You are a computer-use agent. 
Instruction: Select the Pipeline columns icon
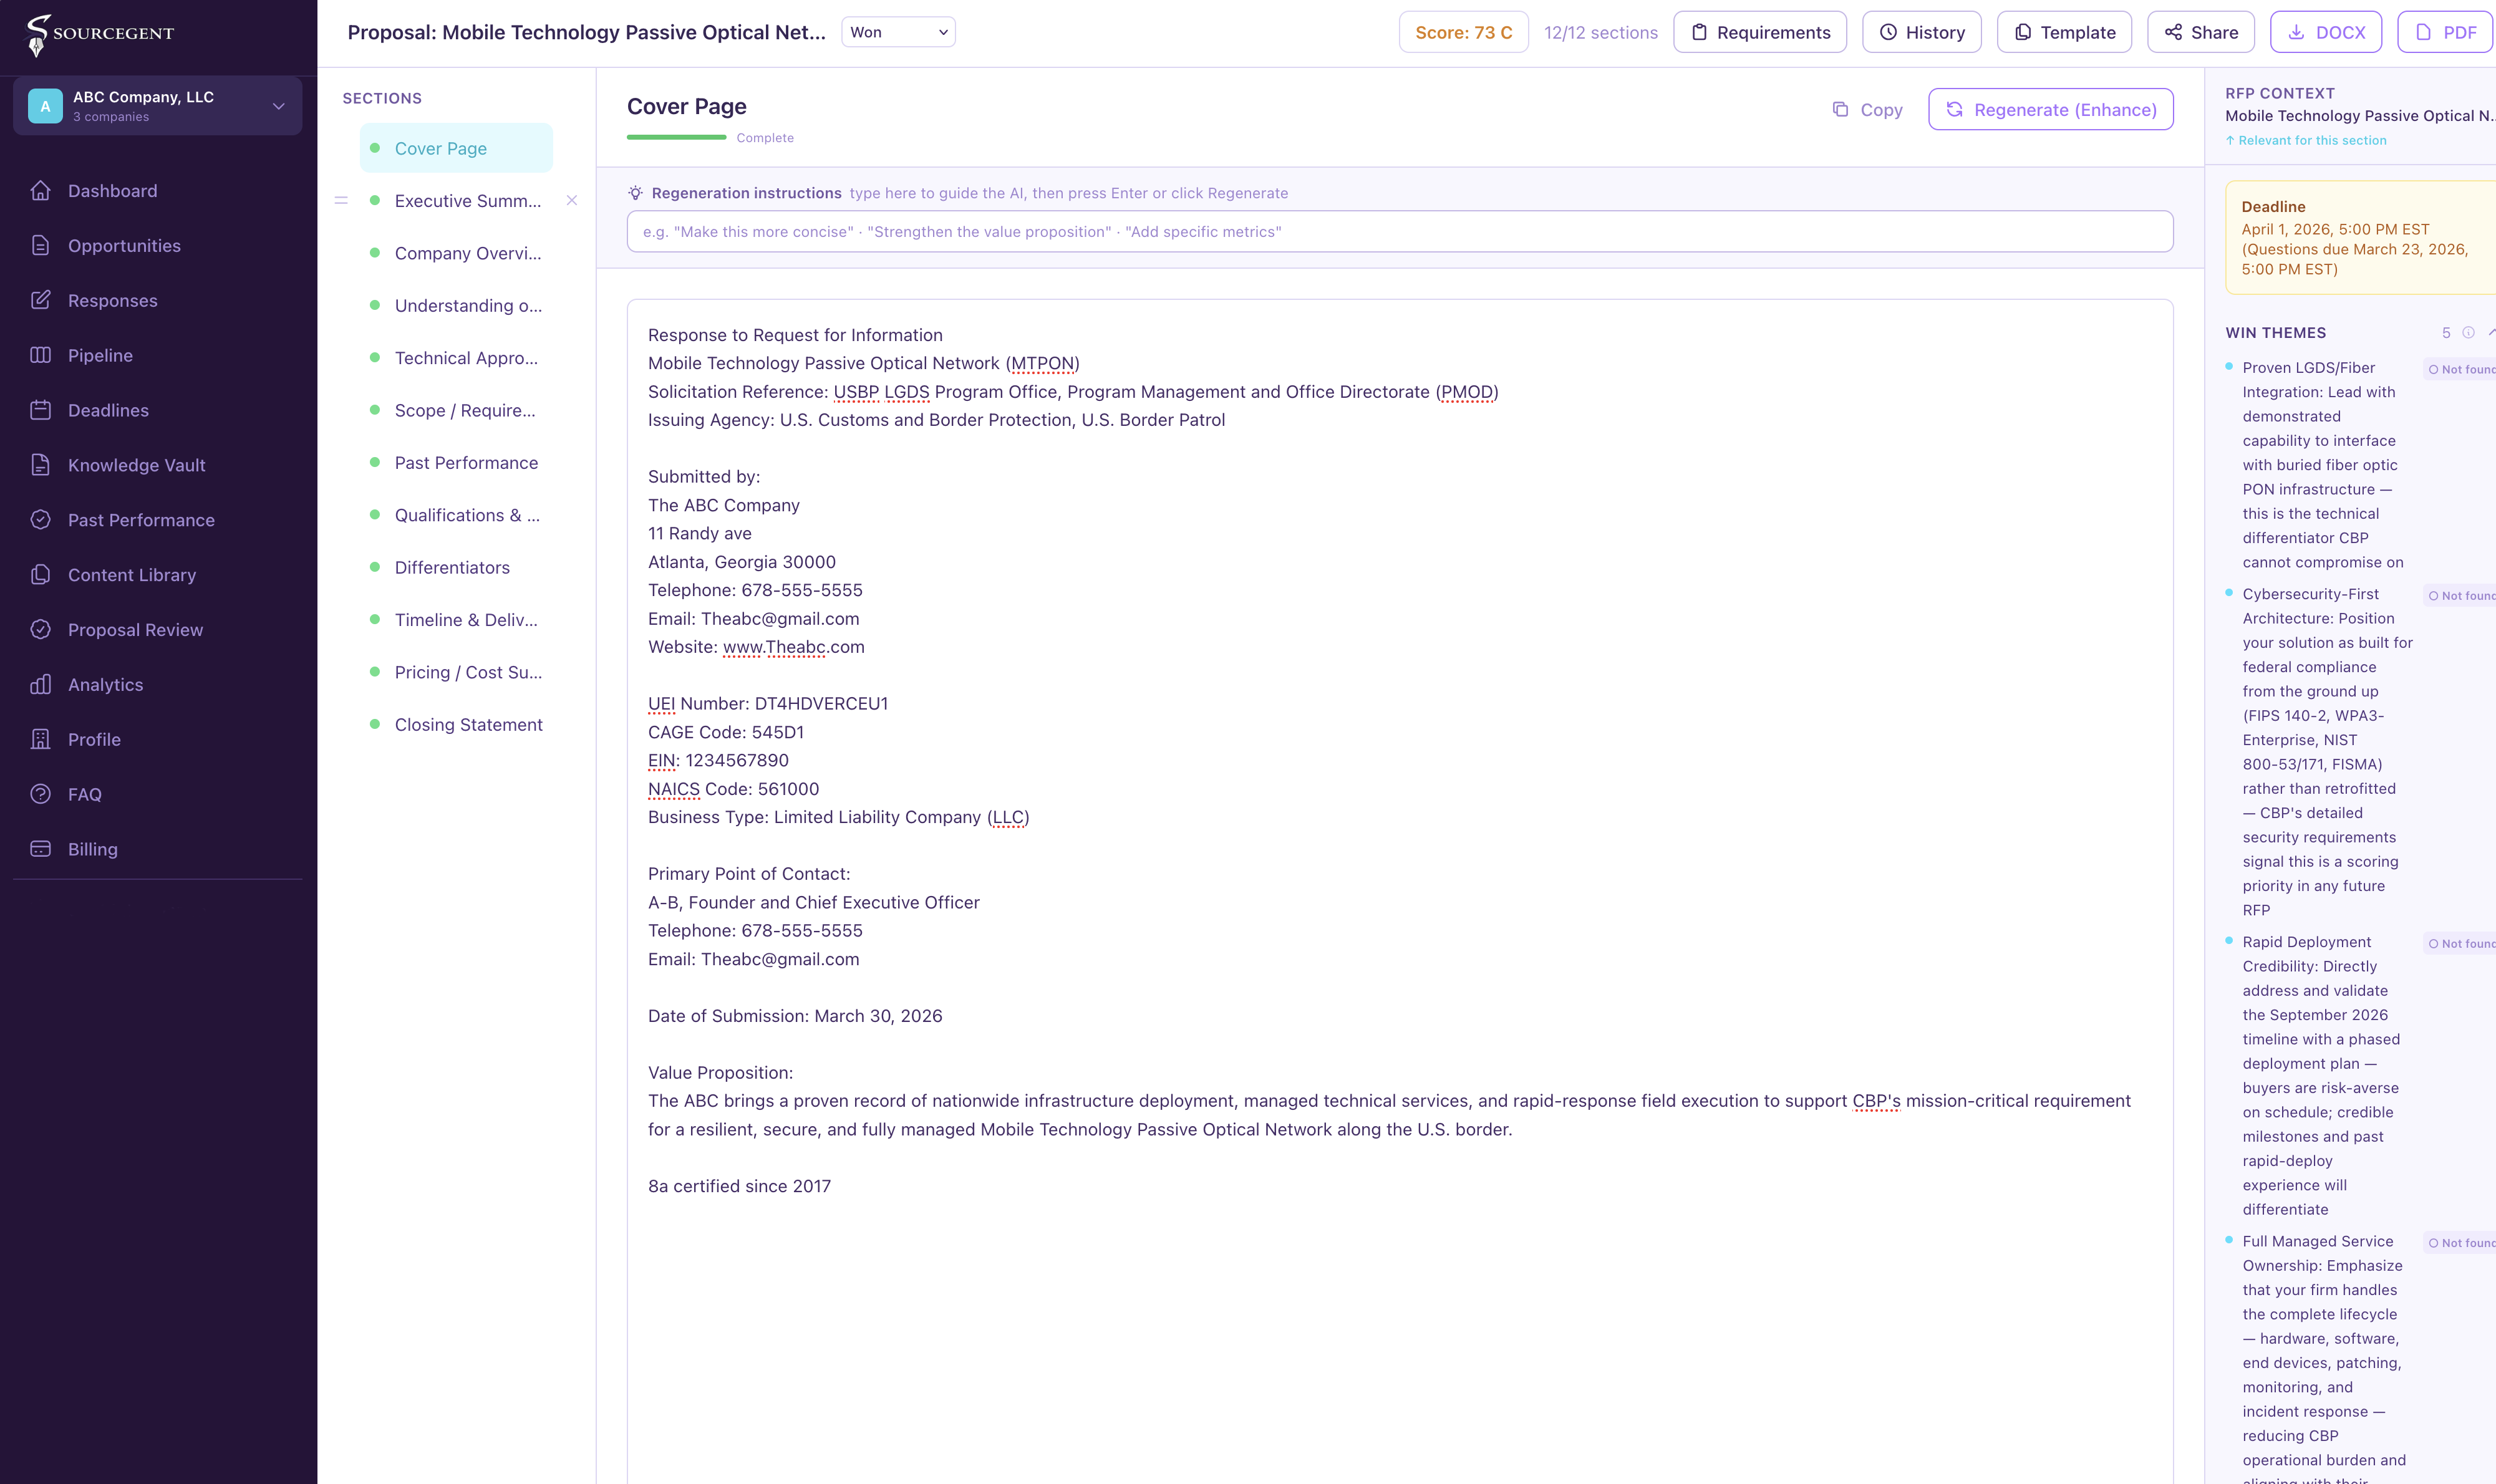click(x=40, y=355)
